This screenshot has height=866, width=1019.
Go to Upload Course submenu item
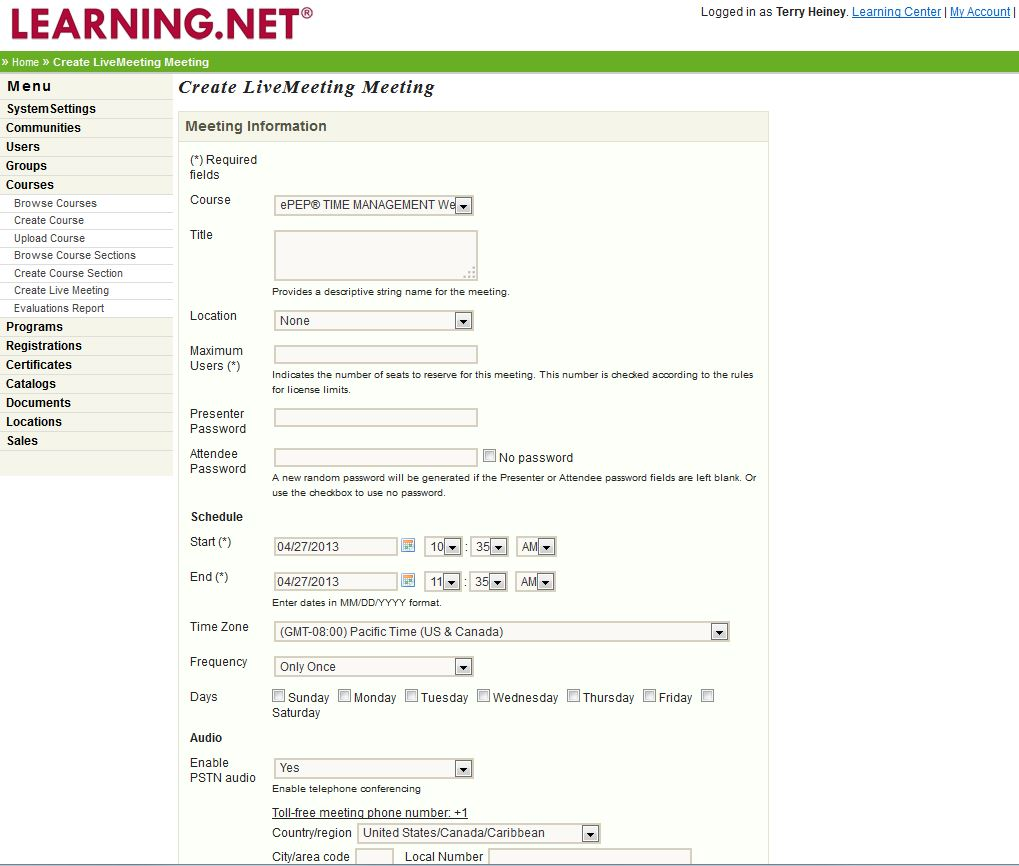(x=49, y=238)
